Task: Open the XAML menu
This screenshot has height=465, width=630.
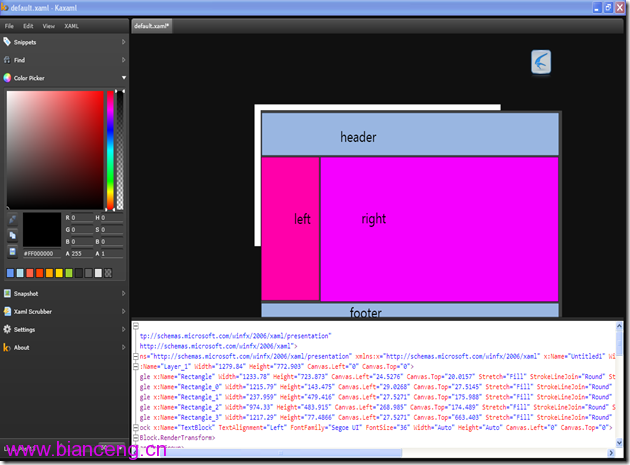Action: click(72, 26)
